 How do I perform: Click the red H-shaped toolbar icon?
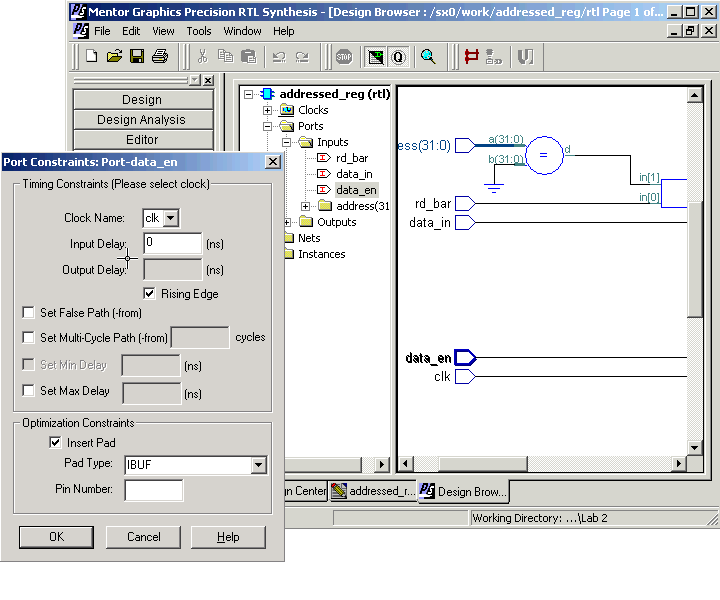pos(472,56)
